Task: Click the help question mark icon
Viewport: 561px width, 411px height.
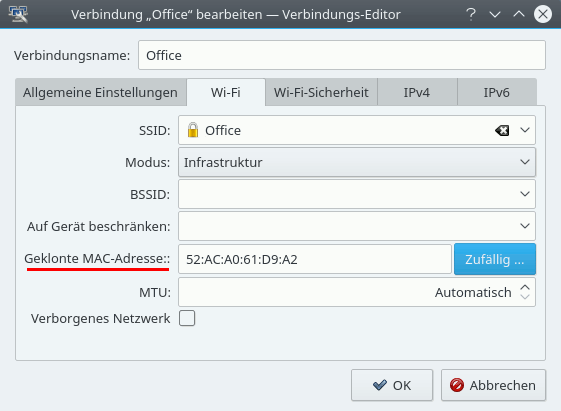Action: [471, 14]
